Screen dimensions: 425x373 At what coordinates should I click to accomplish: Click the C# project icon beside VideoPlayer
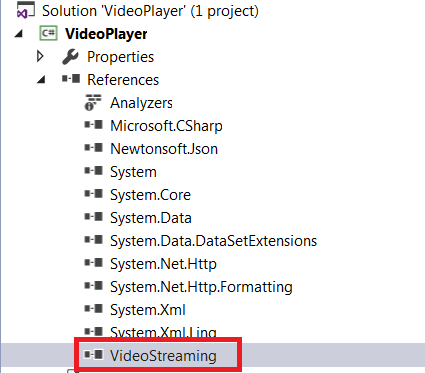pos(49,33)
